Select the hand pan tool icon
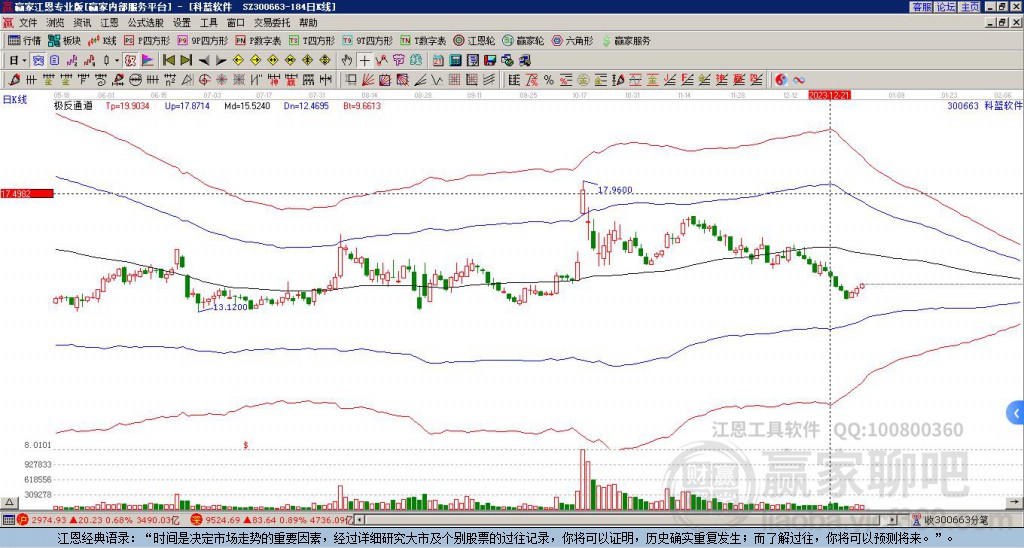 (x=347, y=61)
